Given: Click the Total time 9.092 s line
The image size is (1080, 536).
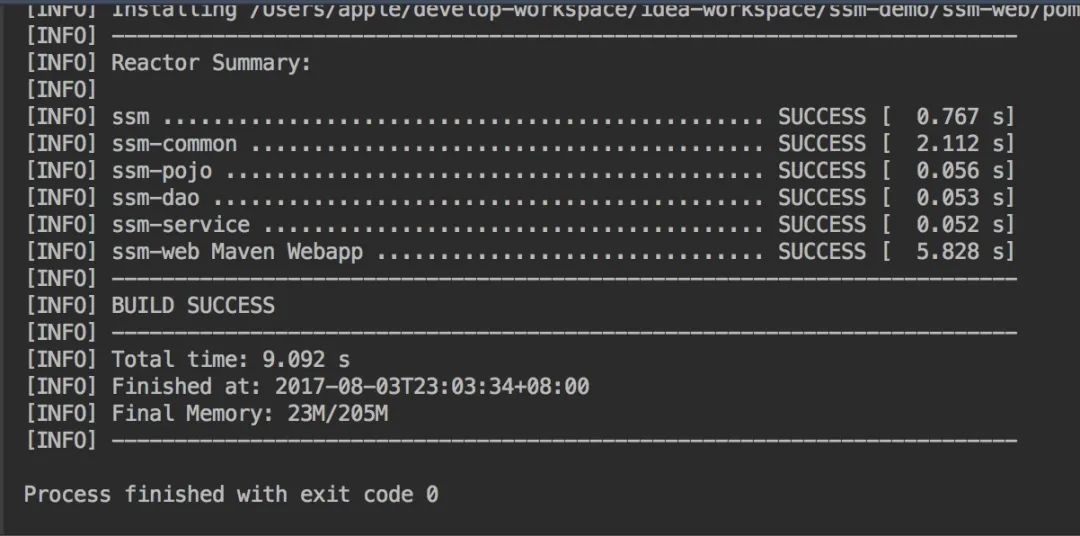Looking at the screenshot, I should (x=231, y=360).
